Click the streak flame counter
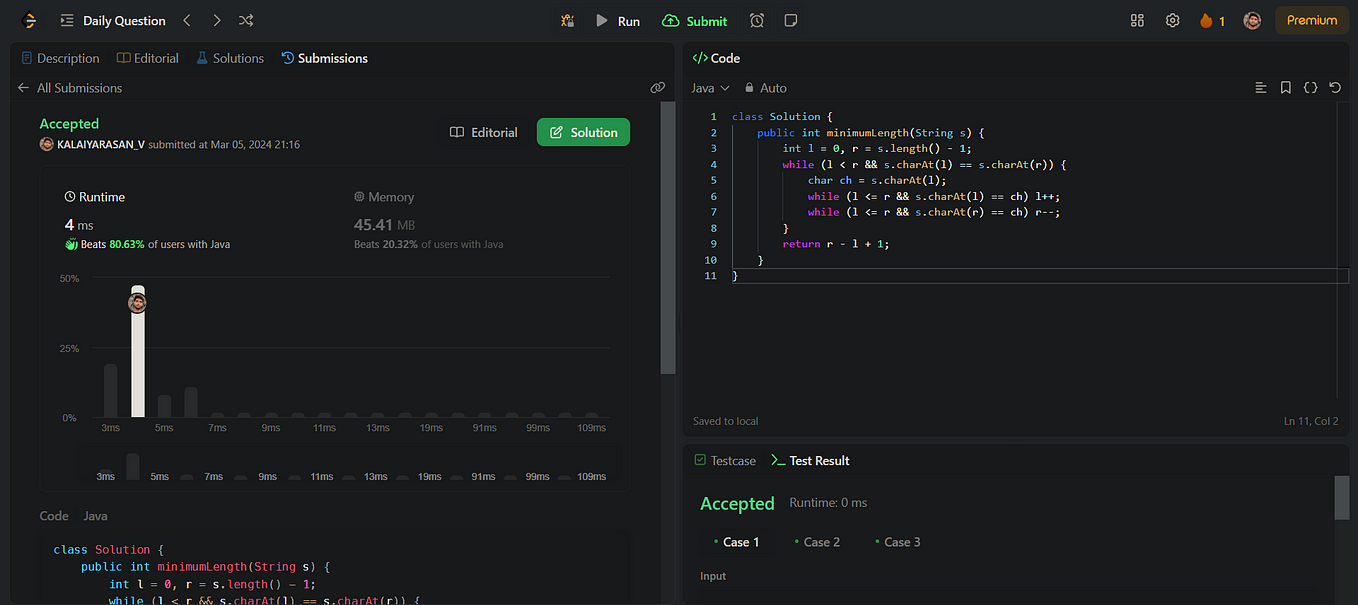 (x=1212, y=20)
